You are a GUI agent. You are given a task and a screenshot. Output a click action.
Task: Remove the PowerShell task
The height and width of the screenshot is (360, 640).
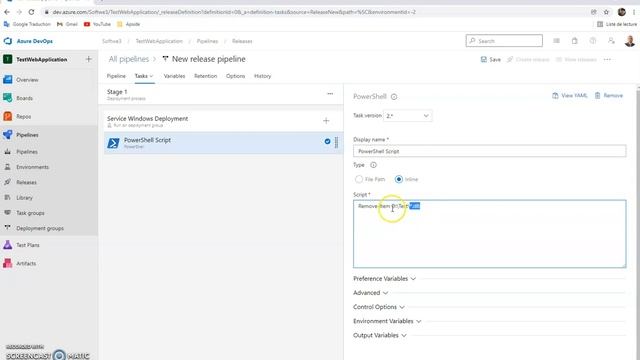609,96
